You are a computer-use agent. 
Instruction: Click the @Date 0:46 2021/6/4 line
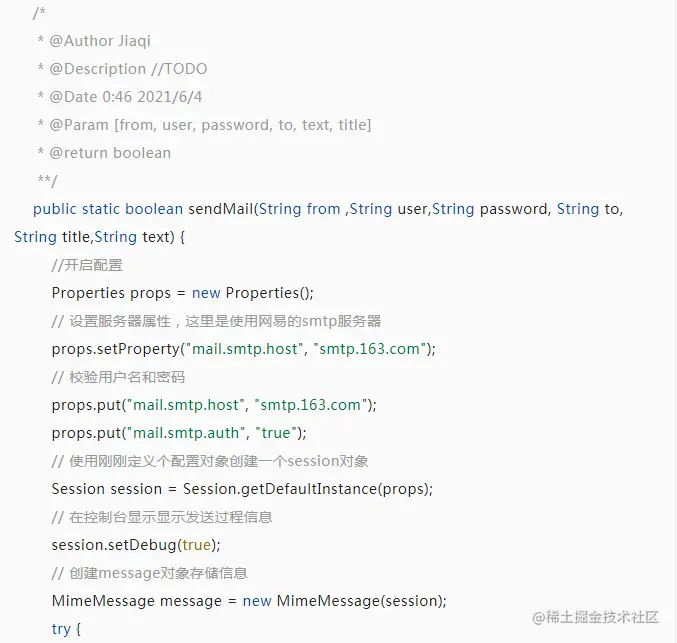coord(120,97)
